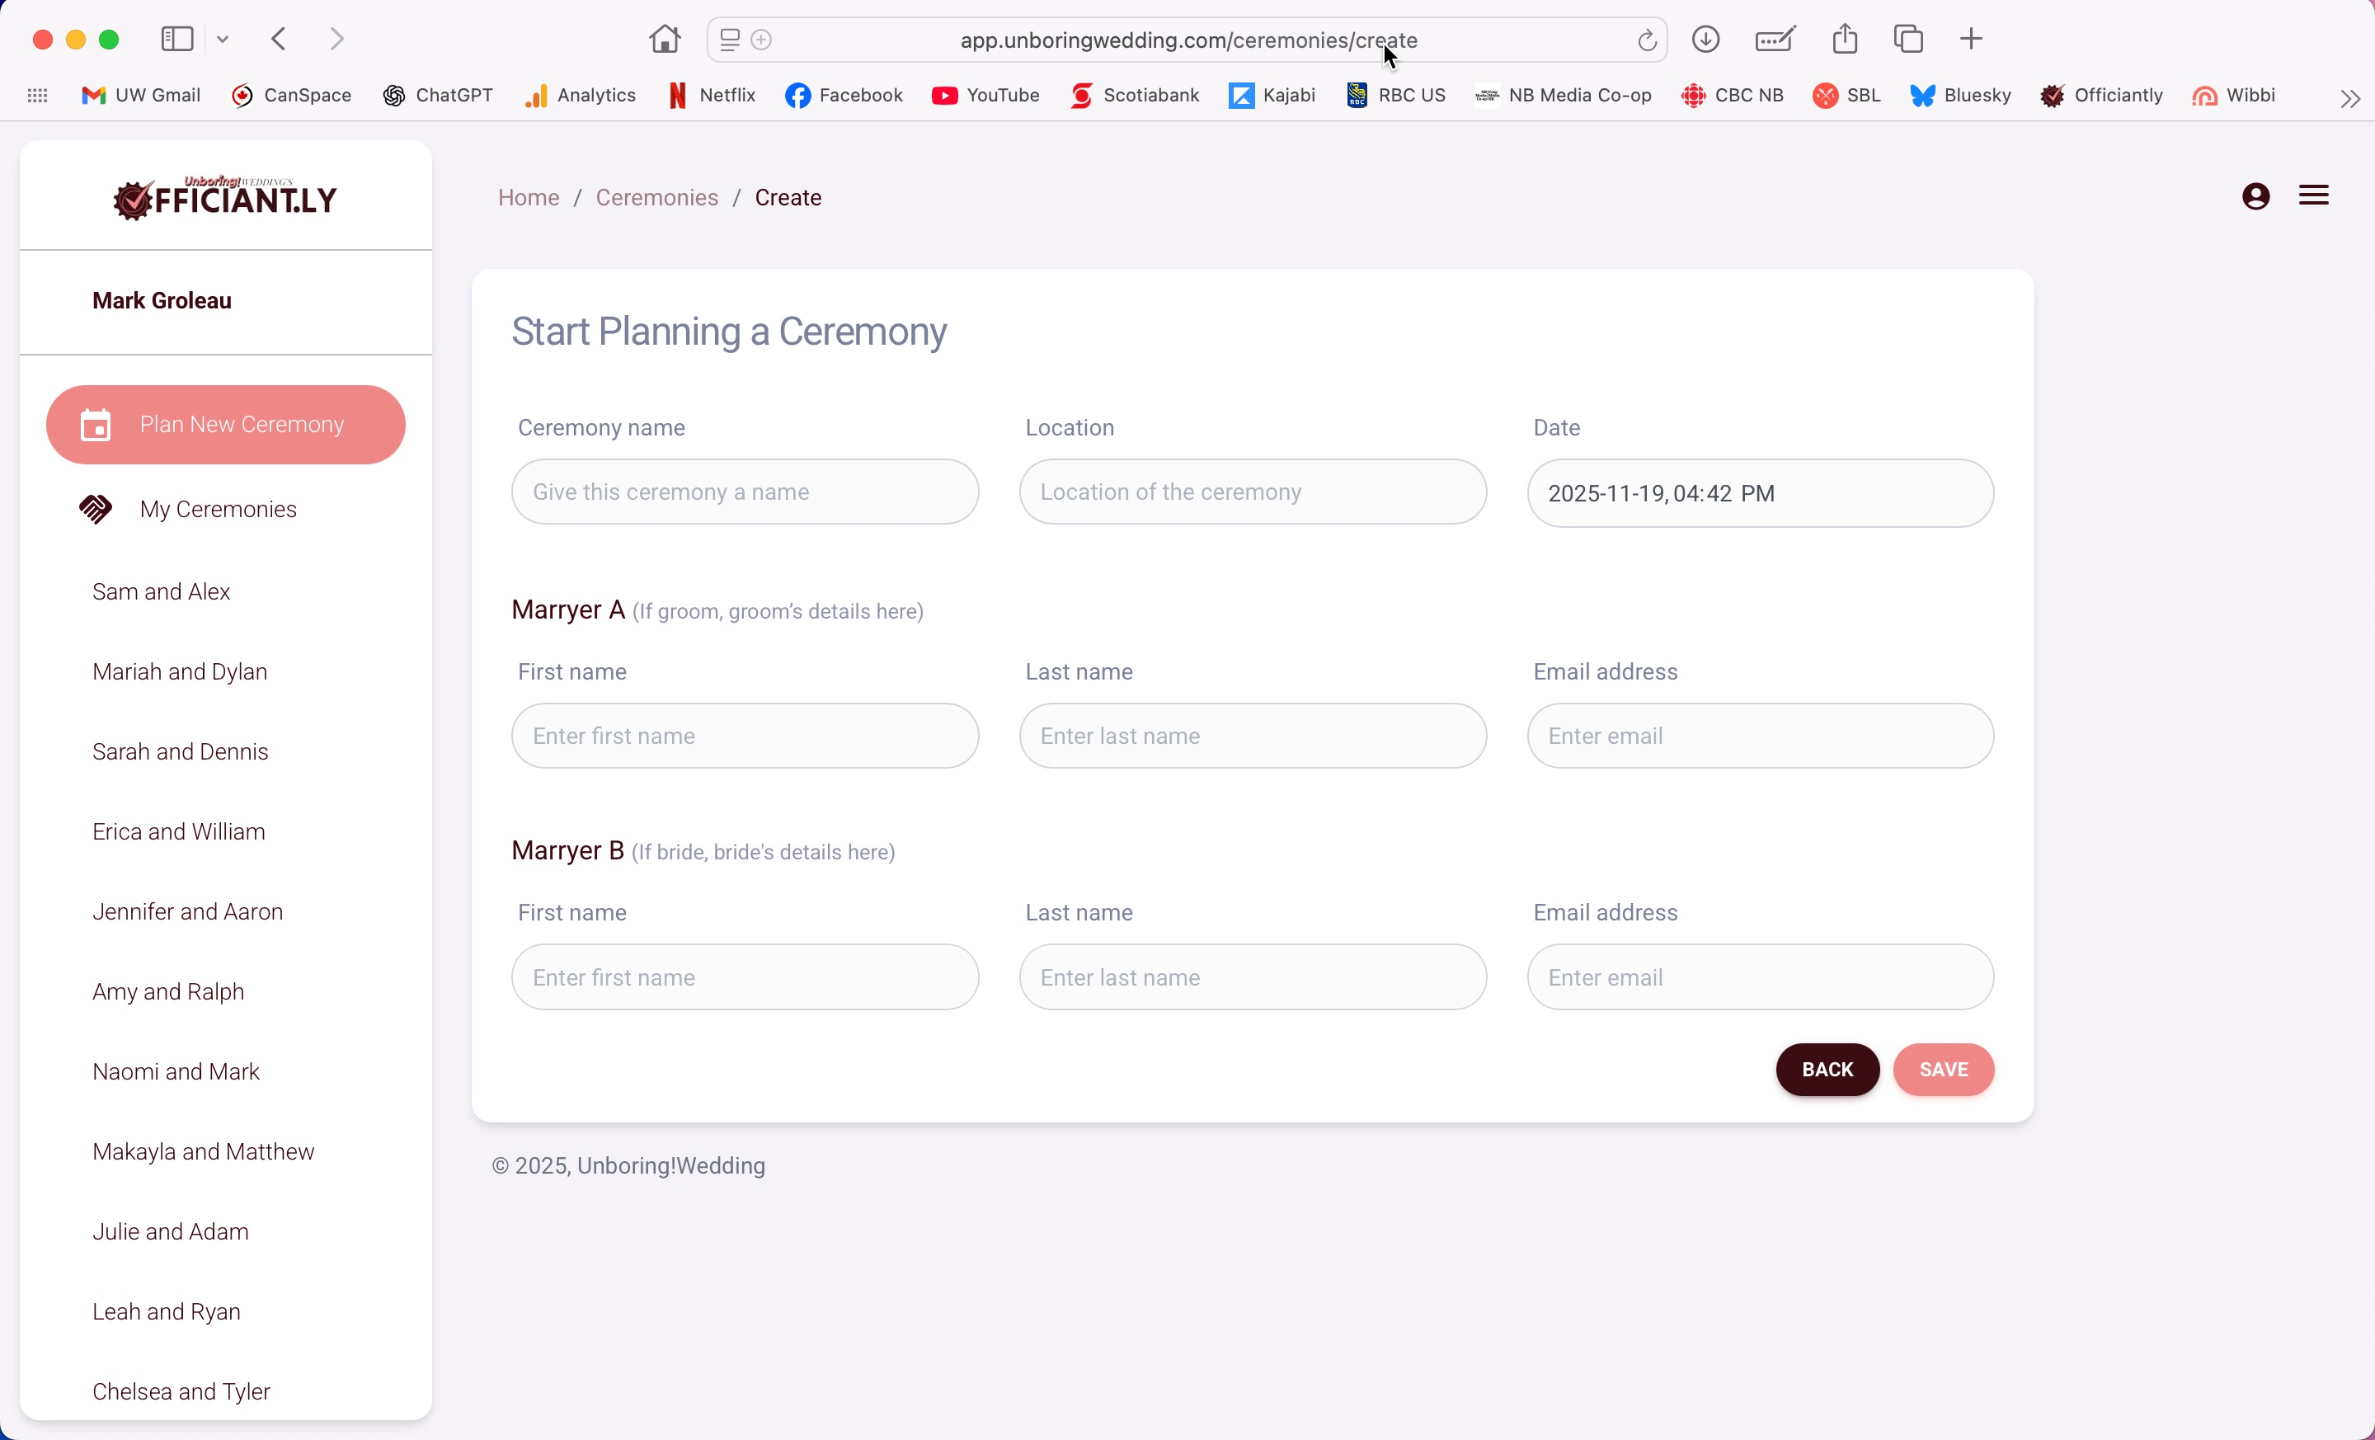Open the hamburger menu icon

pos(2313,196)
